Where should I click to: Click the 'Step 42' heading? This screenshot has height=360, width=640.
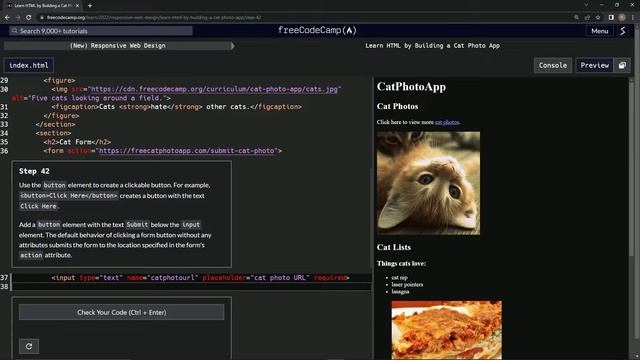(x=34, y=171)
